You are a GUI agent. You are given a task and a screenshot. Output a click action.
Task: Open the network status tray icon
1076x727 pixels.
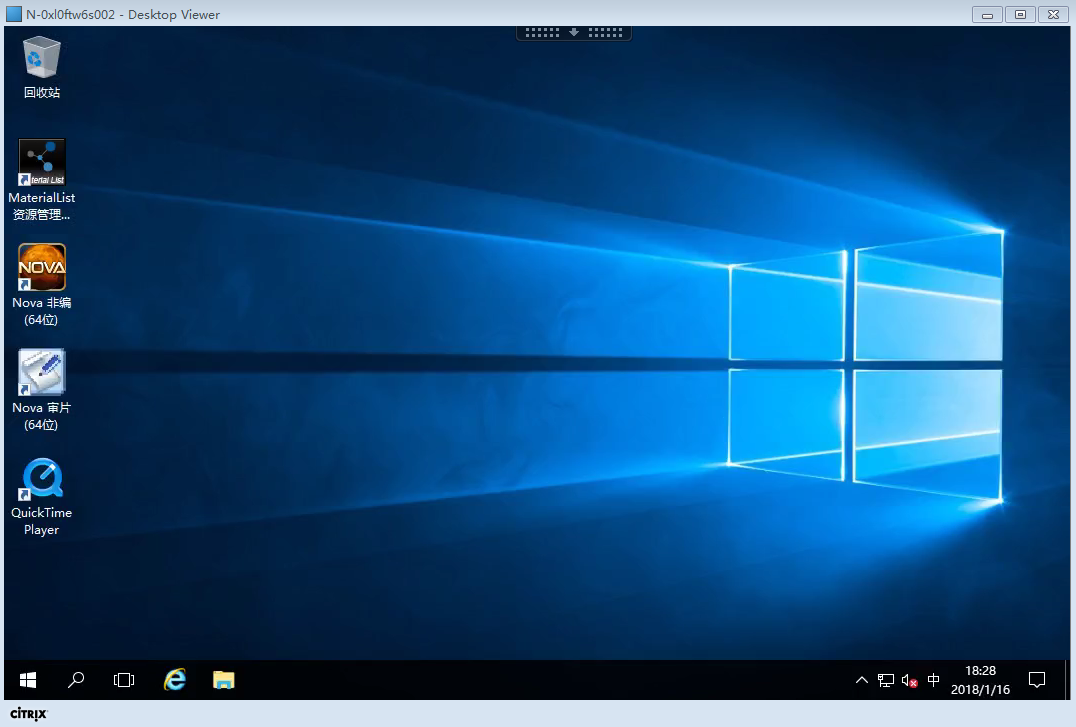pyautogui.click(x=886, y=680)
